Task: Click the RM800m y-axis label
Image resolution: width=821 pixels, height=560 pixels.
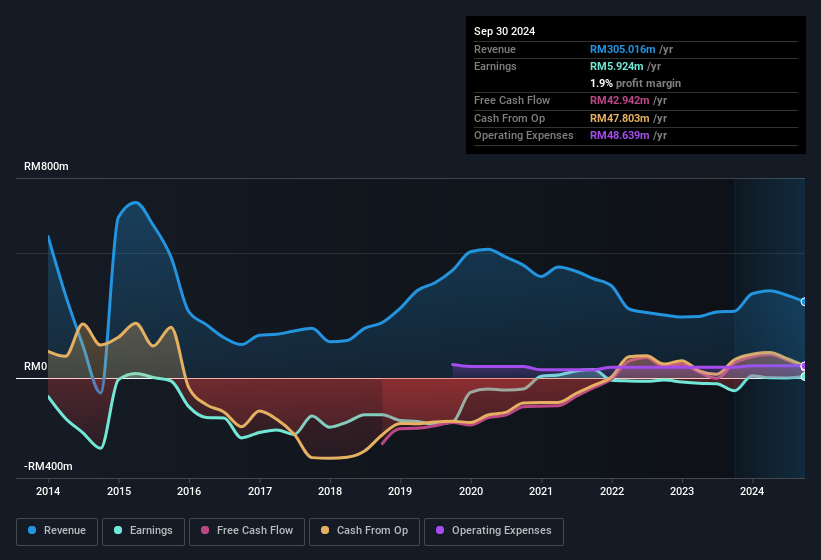Action: coord(46,166)
